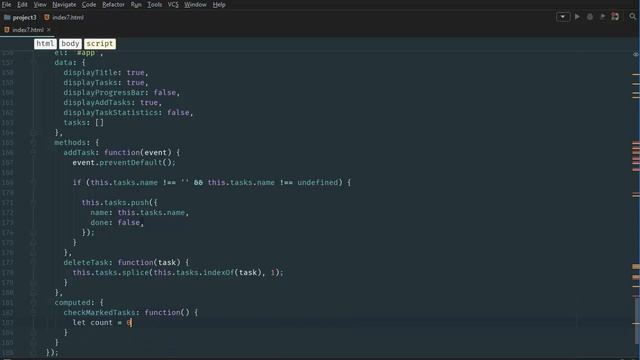The width and height of the screenshot is (640, 360).
Task: Click the 'data' keyword
Action: (63, 62)
